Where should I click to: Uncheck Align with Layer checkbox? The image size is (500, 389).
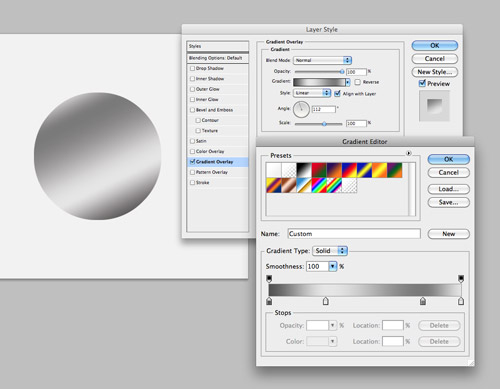[x=337, y=93]
